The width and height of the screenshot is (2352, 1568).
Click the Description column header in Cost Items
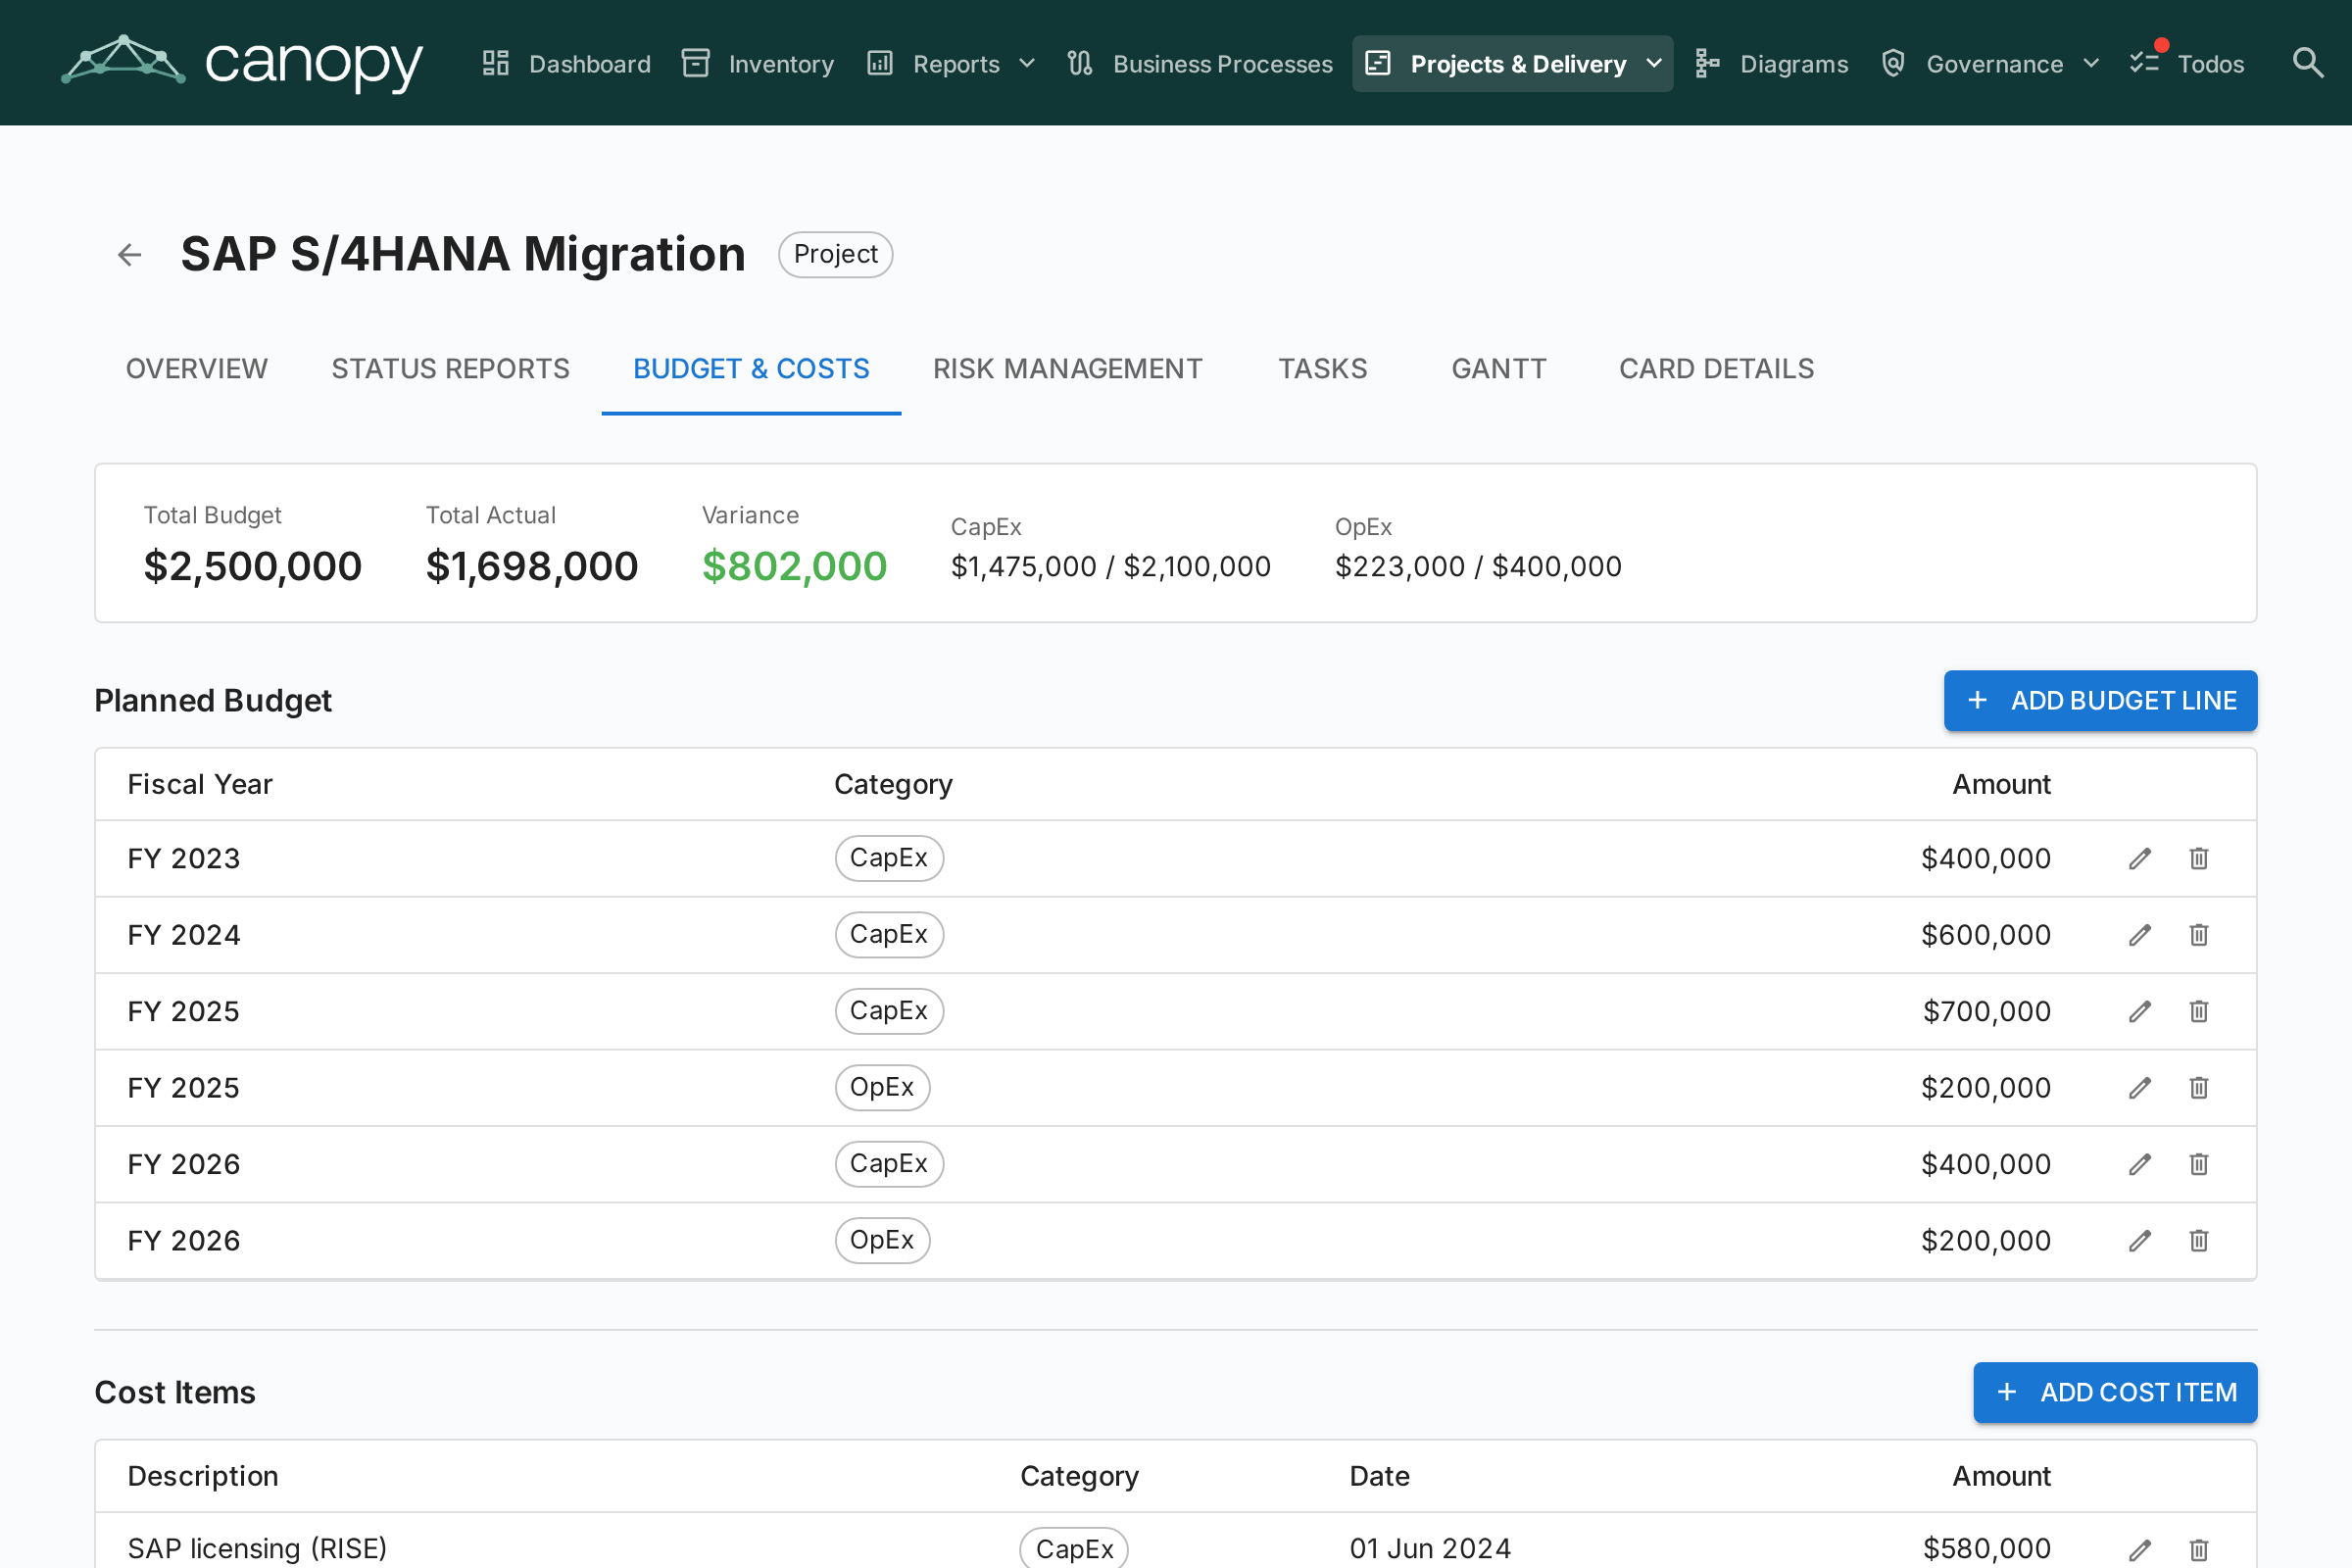[x=203, y=1477]
